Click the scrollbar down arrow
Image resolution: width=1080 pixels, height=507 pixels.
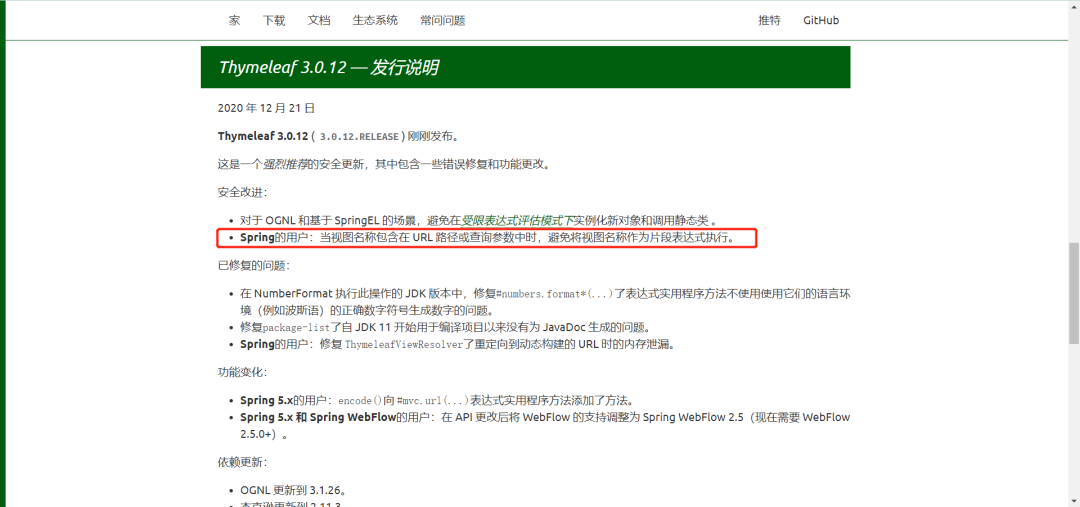point(1074,501)
